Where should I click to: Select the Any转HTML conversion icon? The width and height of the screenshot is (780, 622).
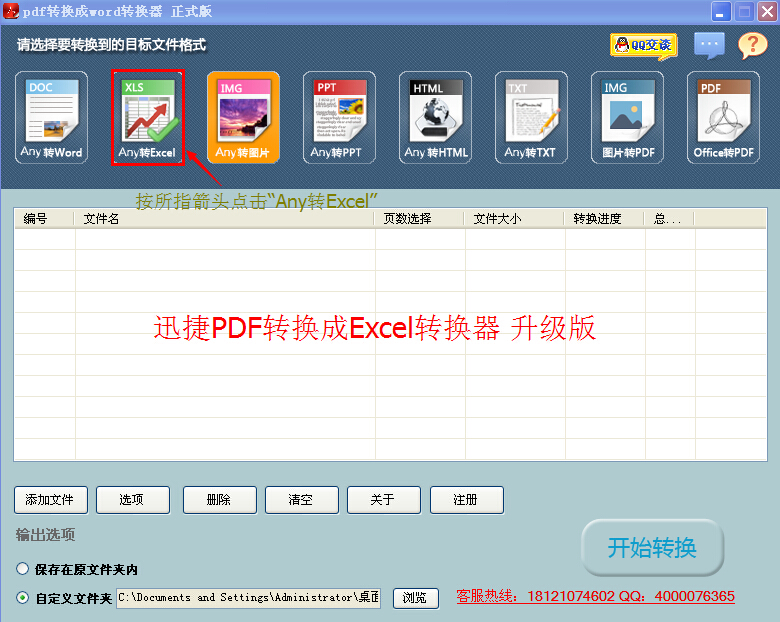(x=435, y=117)
